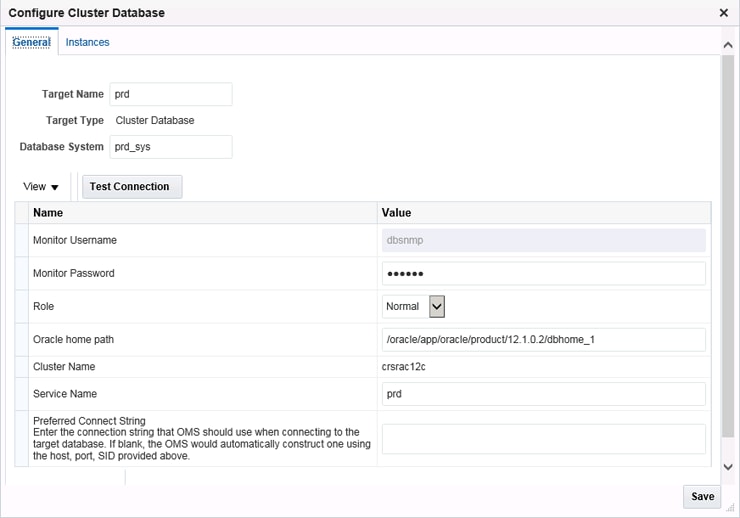Edit the Service Name field

[x=543, y=394]
